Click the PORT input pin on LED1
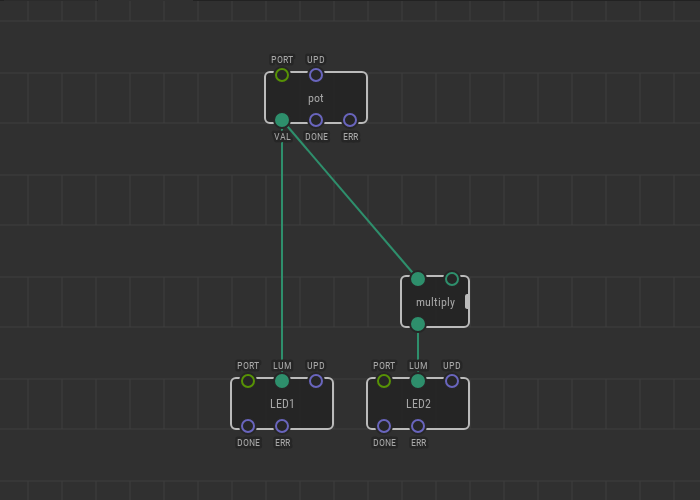700x500 pixels. pyautogui.click(x=248, y=381)
